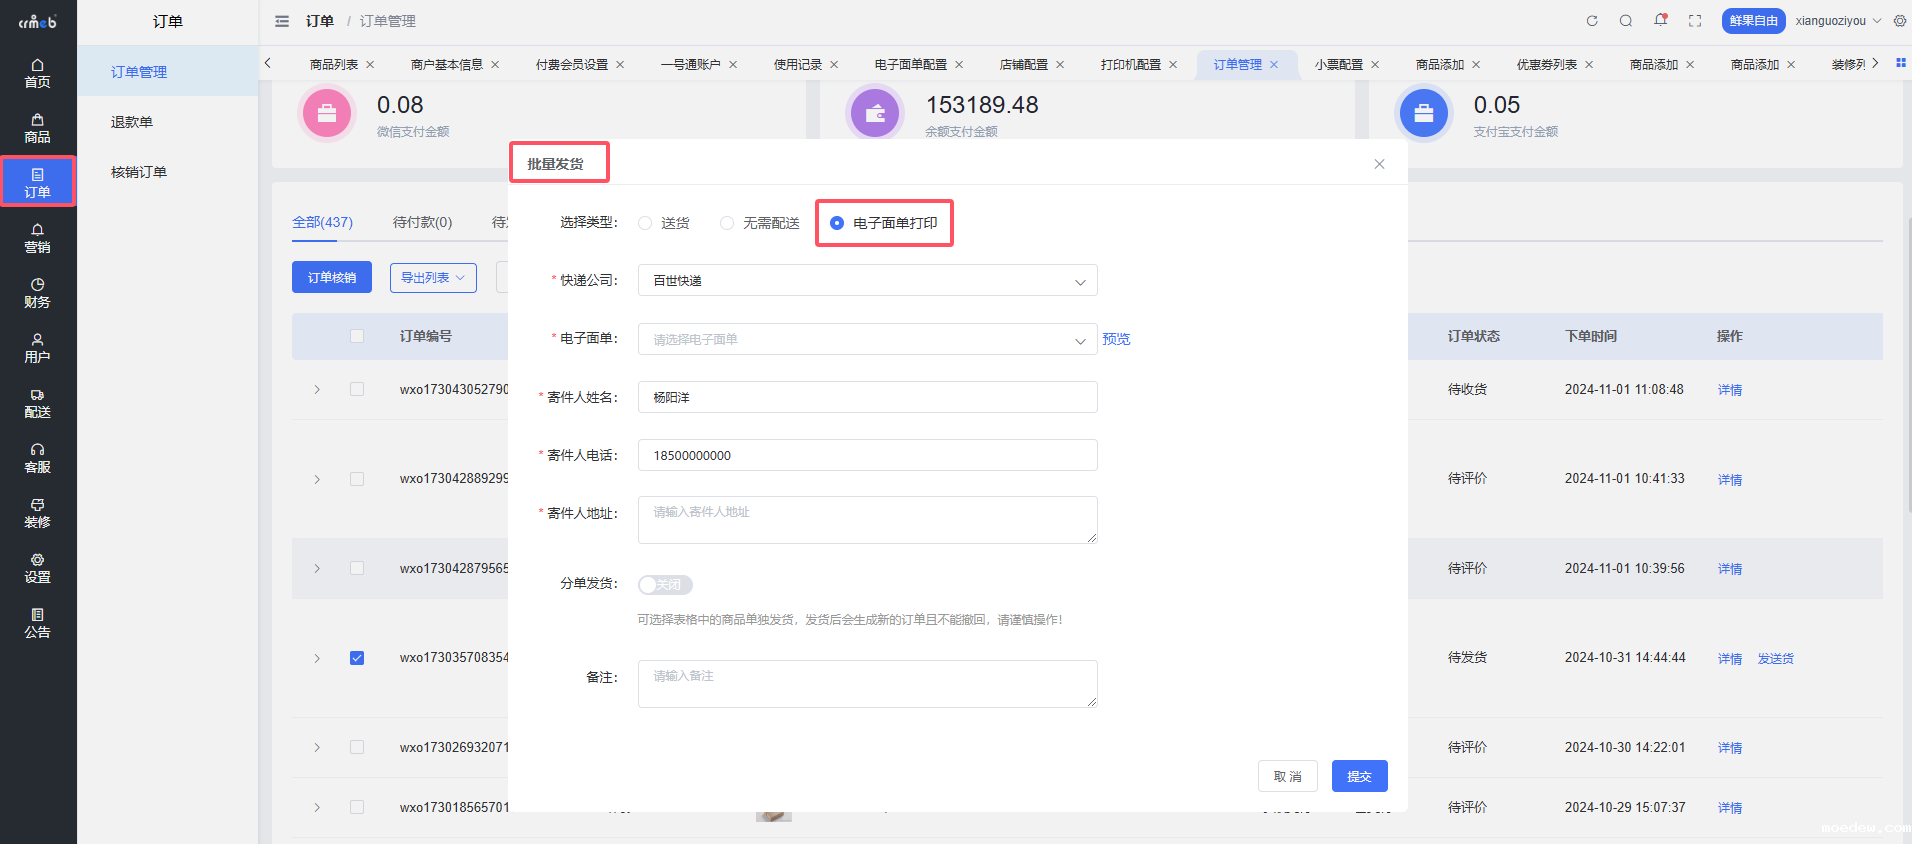Click the refresh icon in top bar
Screen dimensions: 1912x844
tap(1592, 21)
